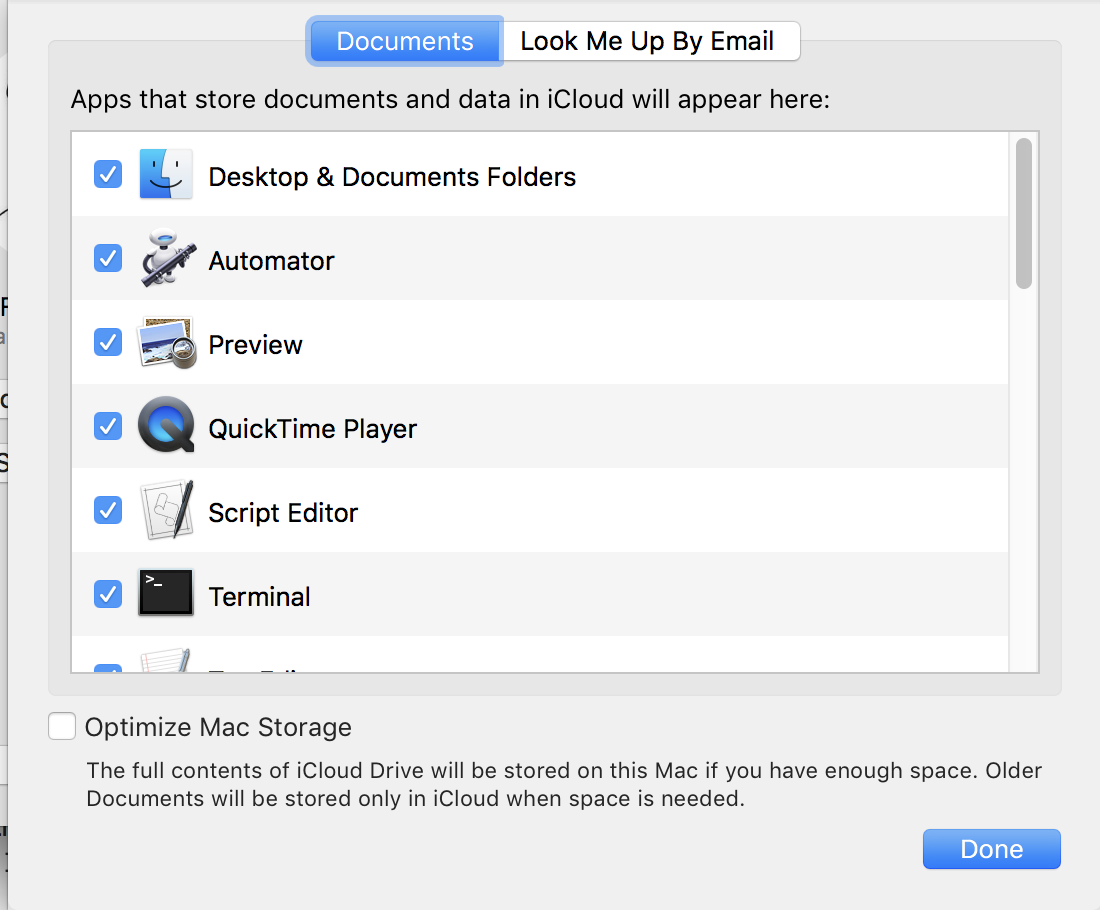Enable Optimize Mac Storage

pyautogui.click(x=62, y=727)
